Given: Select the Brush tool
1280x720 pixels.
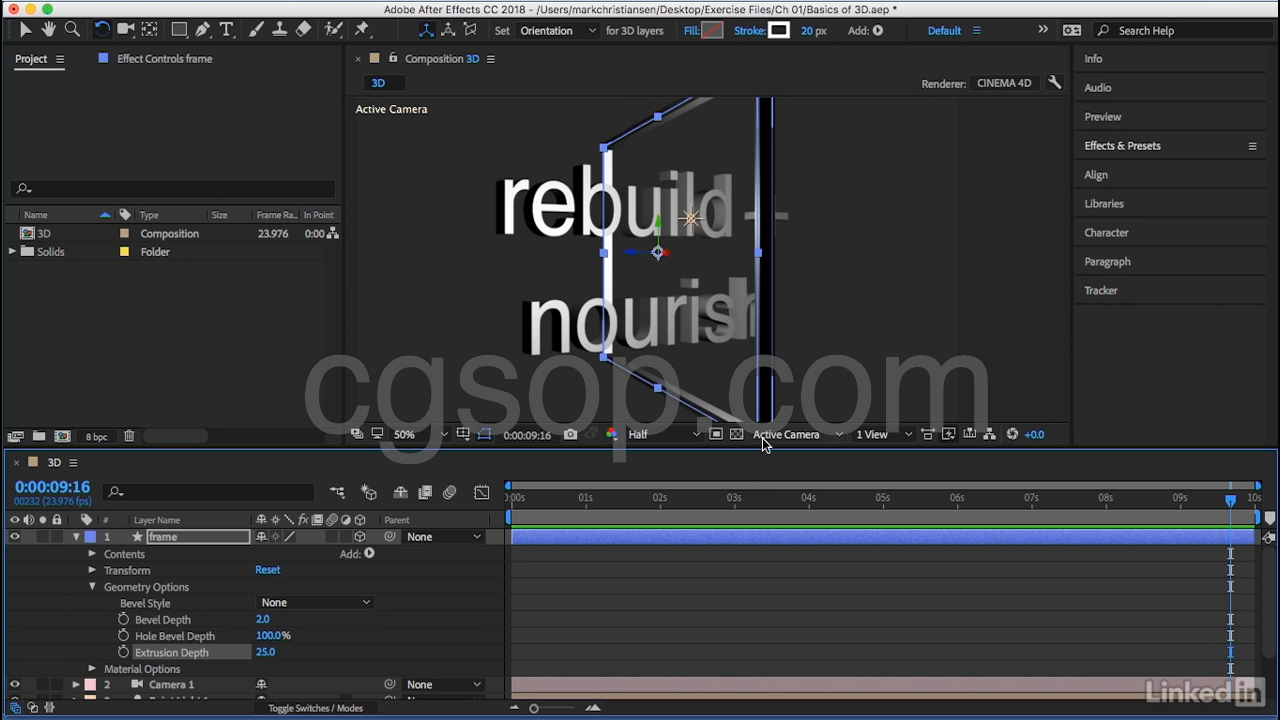Looking at the screenshot, I should click(256, 30).
